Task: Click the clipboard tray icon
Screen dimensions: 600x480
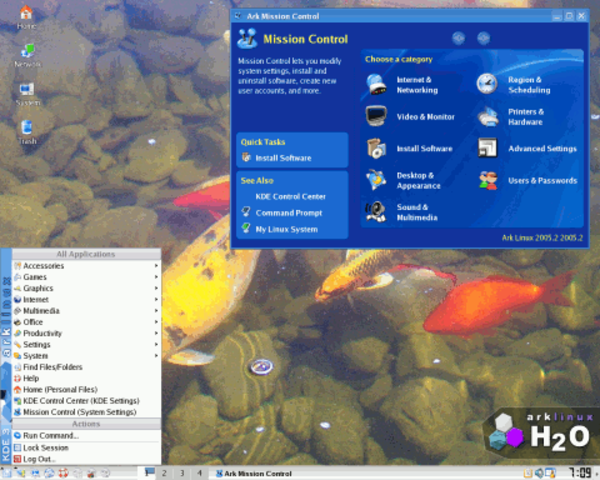Action: (x=528, y=473)
